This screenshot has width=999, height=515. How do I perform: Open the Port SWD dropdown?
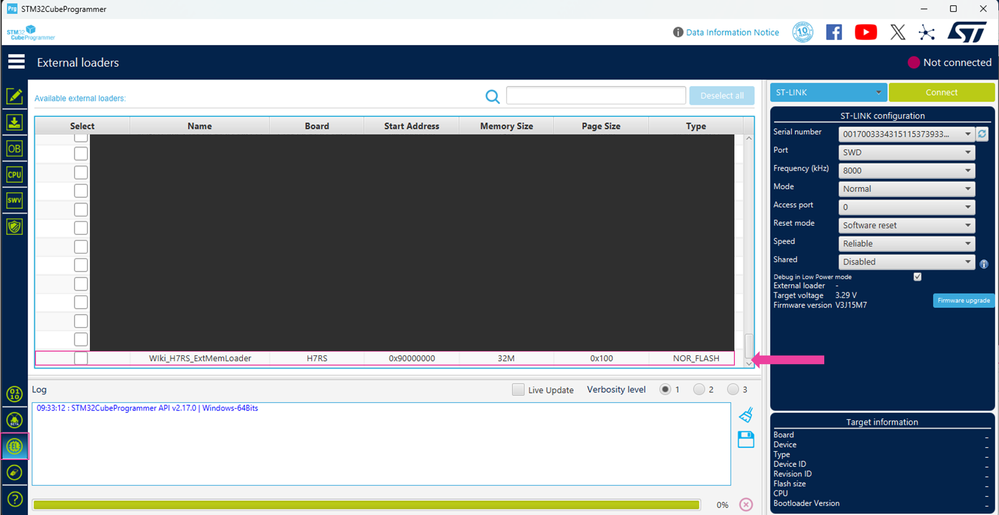tap(907, 152)
